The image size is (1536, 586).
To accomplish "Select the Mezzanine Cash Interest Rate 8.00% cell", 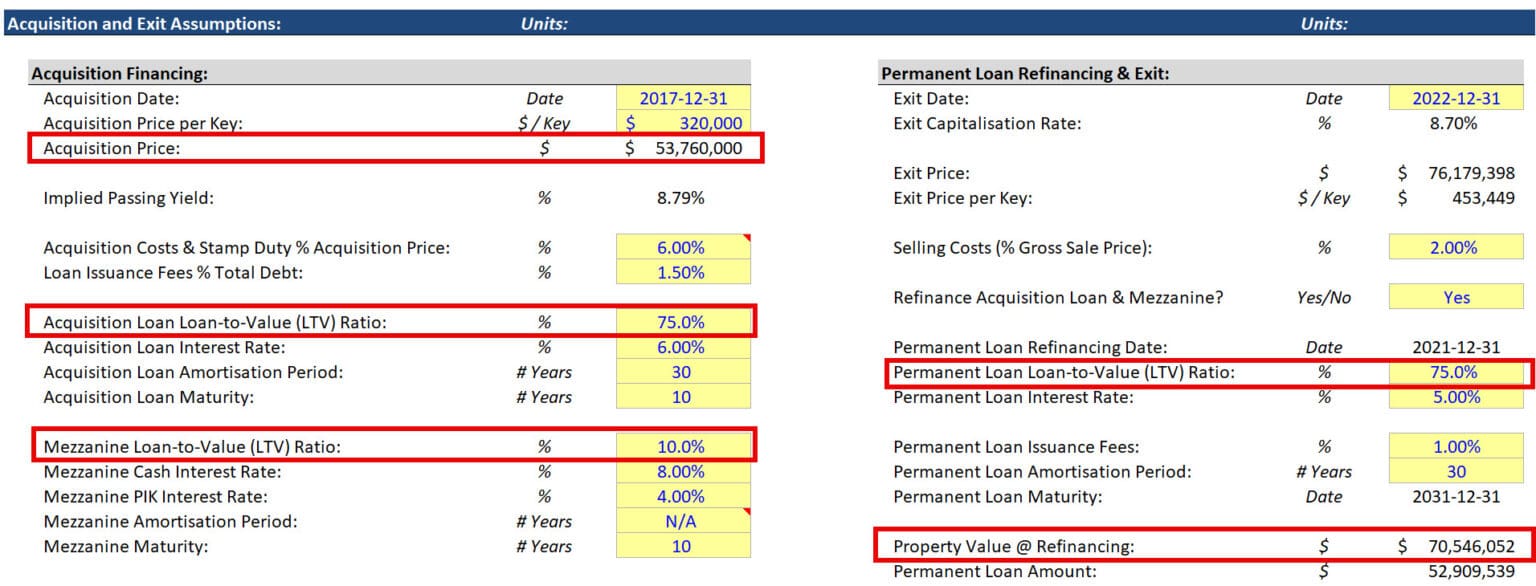I will coord(683,471).
